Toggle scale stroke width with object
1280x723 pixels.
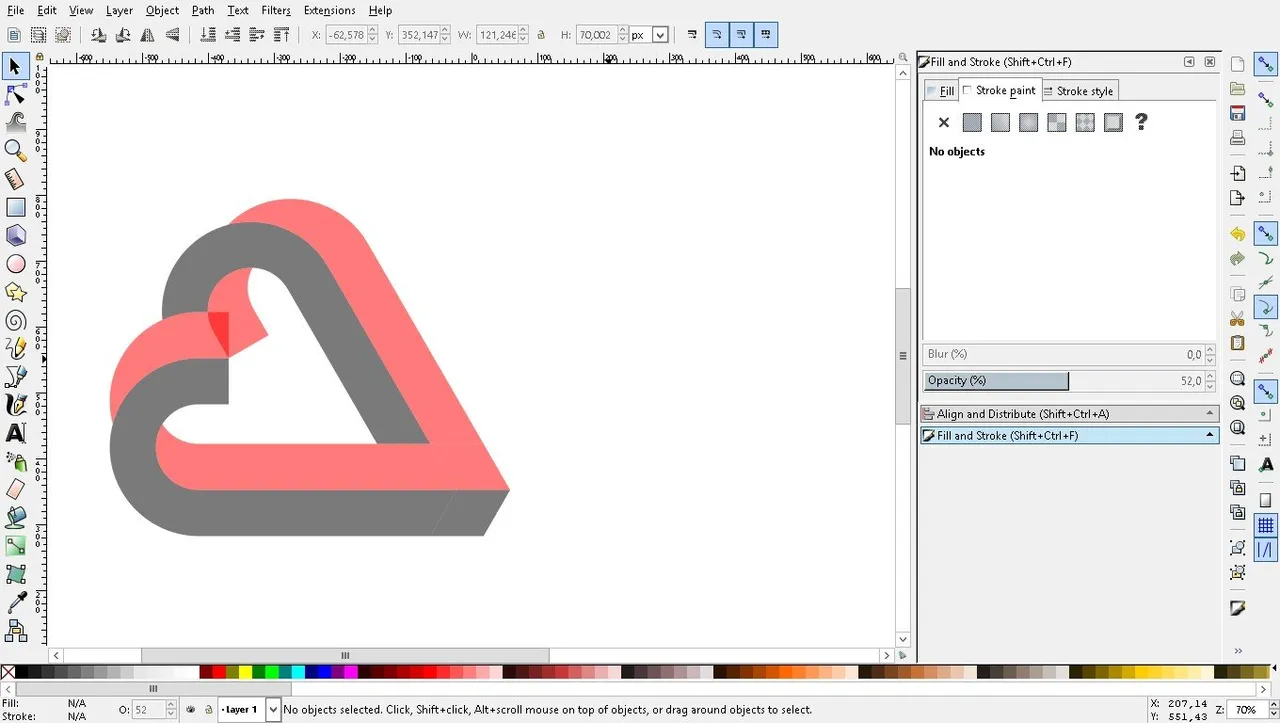[x=692, y=35]
